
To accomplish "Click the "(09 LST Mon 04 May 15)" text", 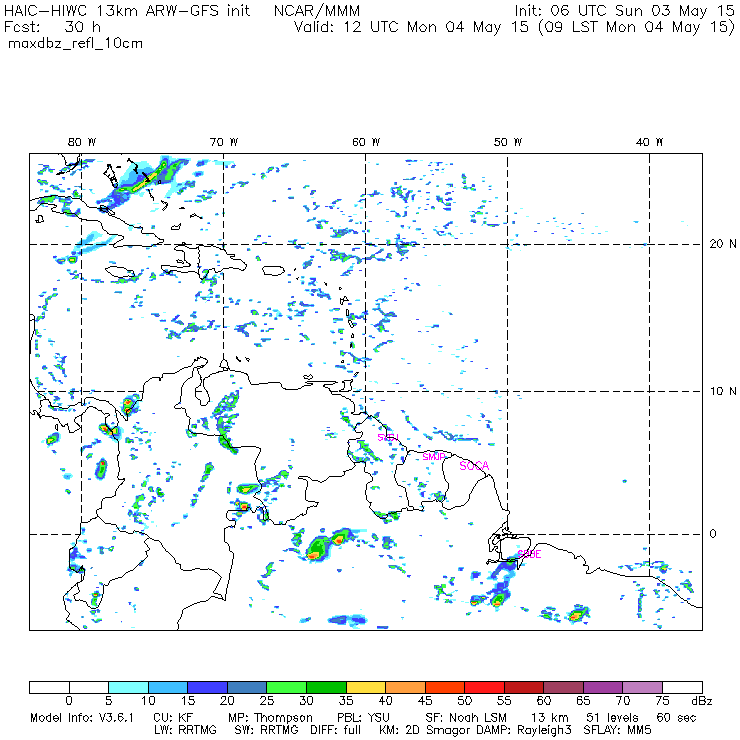I will [637, 27].
